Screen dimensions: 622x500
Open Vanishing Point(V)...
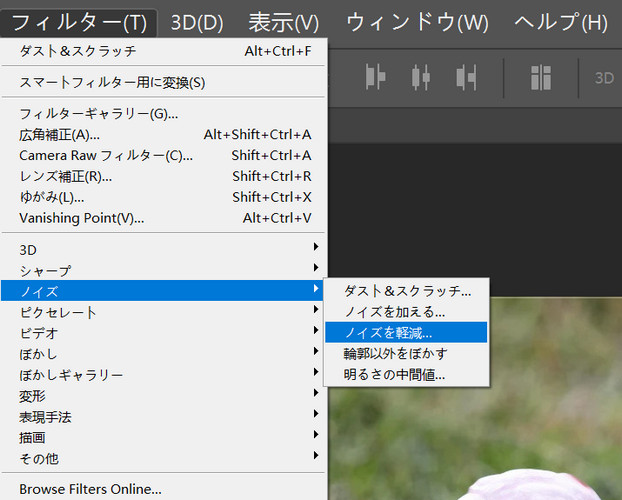coord(164,218)
